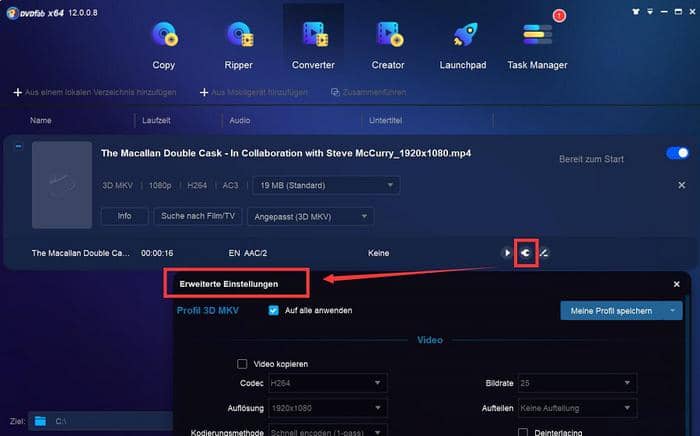Close the Erweiterte Einstellungen panel
Screen dimensions: 700x436
pos(676,284)
